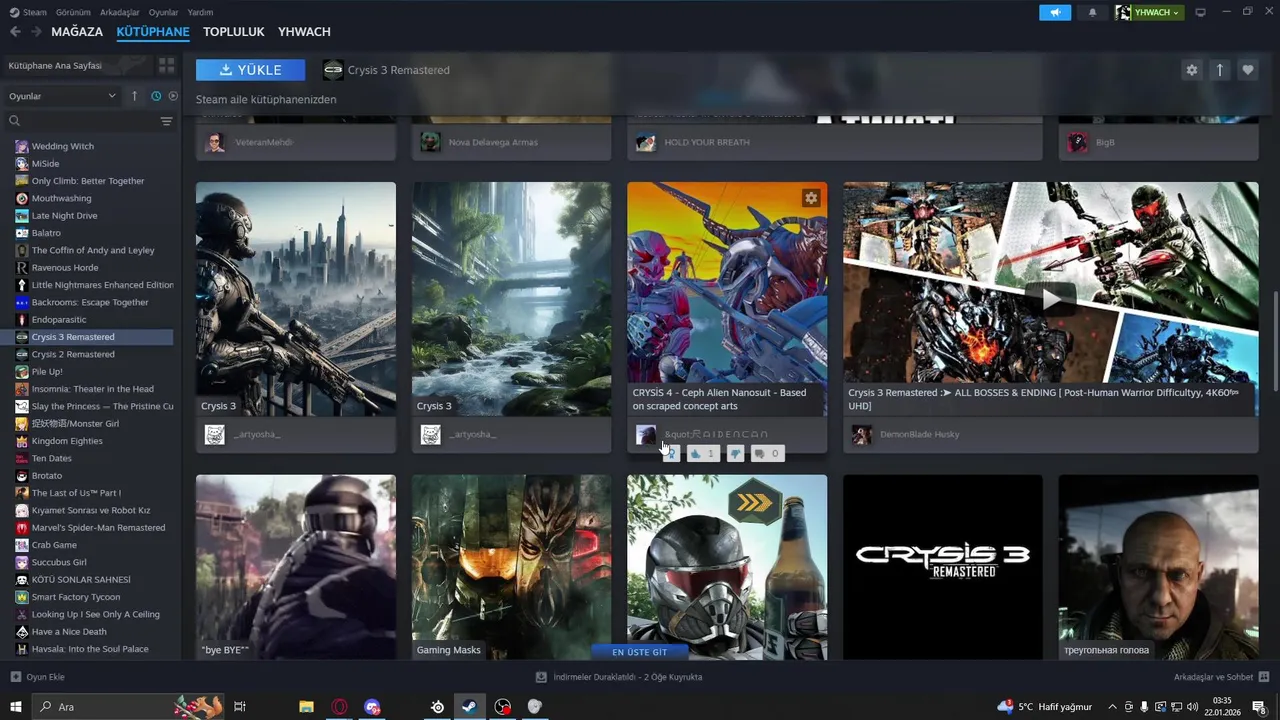This screenshot has height=720, width=1280.
Task: Switch to collections grid view icon
Action: click(166, 65)
